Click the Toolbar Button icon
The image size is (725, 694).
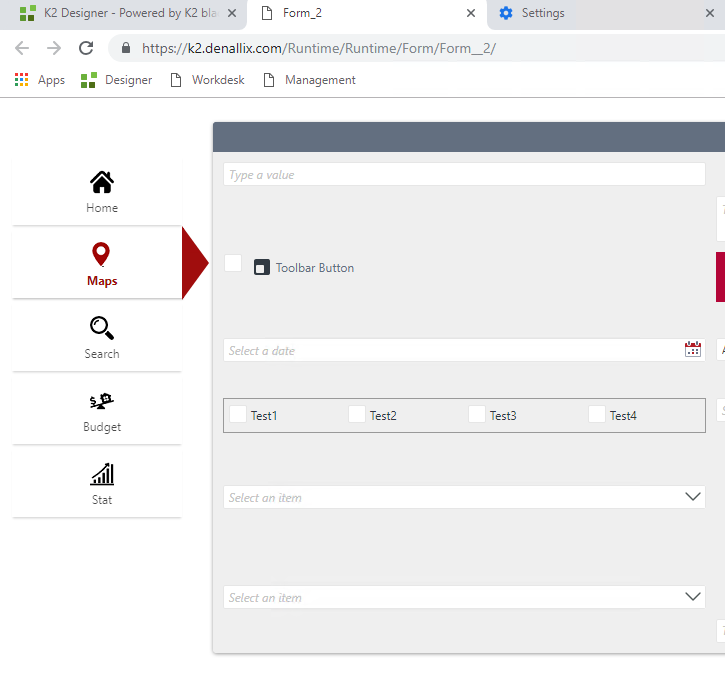(262, 267)
